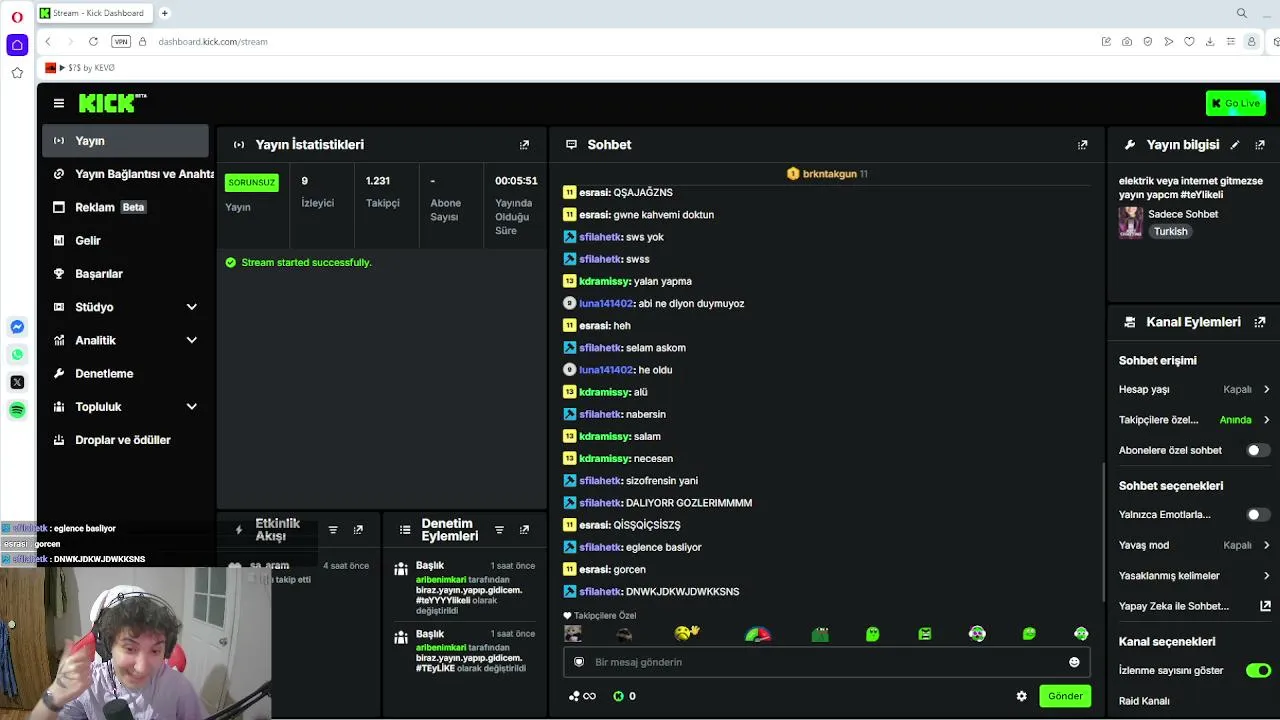Open Denetleme in the sidebar
Viewport: 1280px width, 720px height.
(125, 373)
